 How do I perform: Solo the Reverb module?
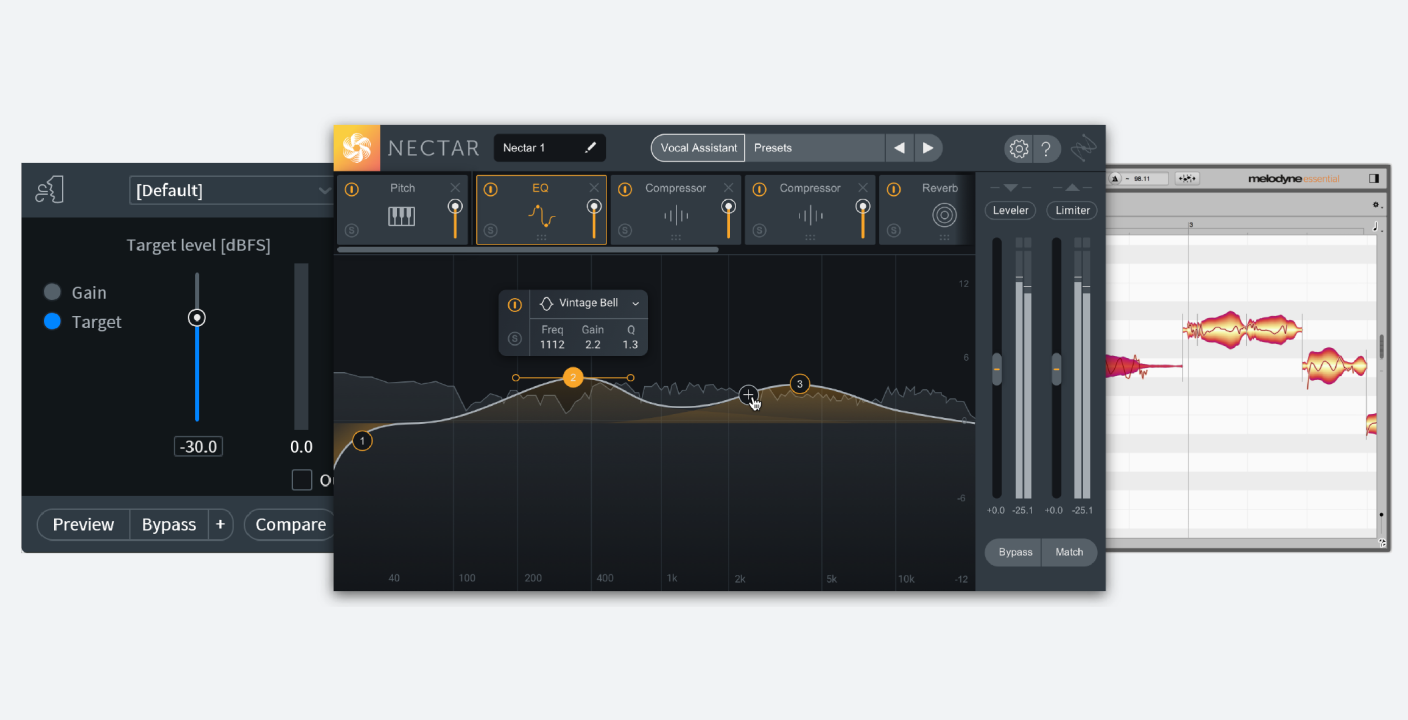(x=893, y=231)
